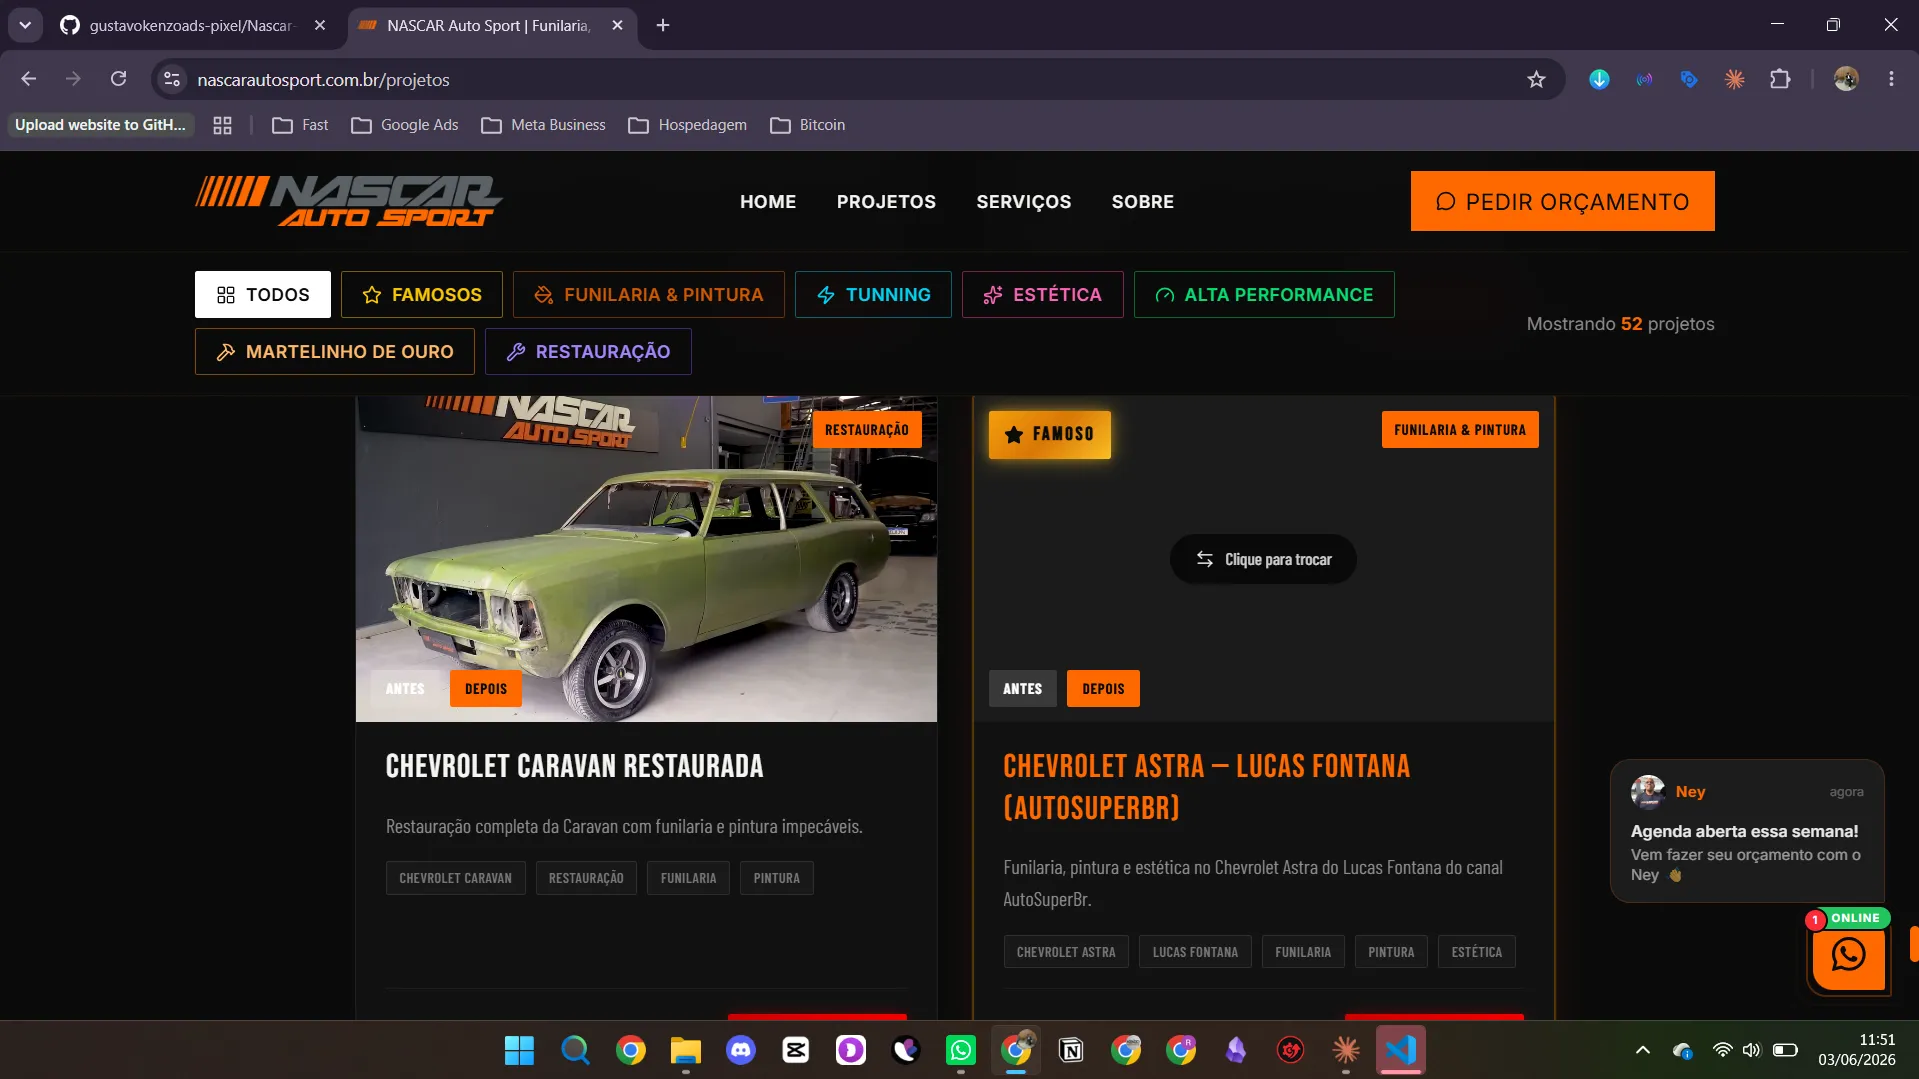Expand the Fast bookmarks folder
This screenshot has width=1919, height=1079.
(300, 125)
